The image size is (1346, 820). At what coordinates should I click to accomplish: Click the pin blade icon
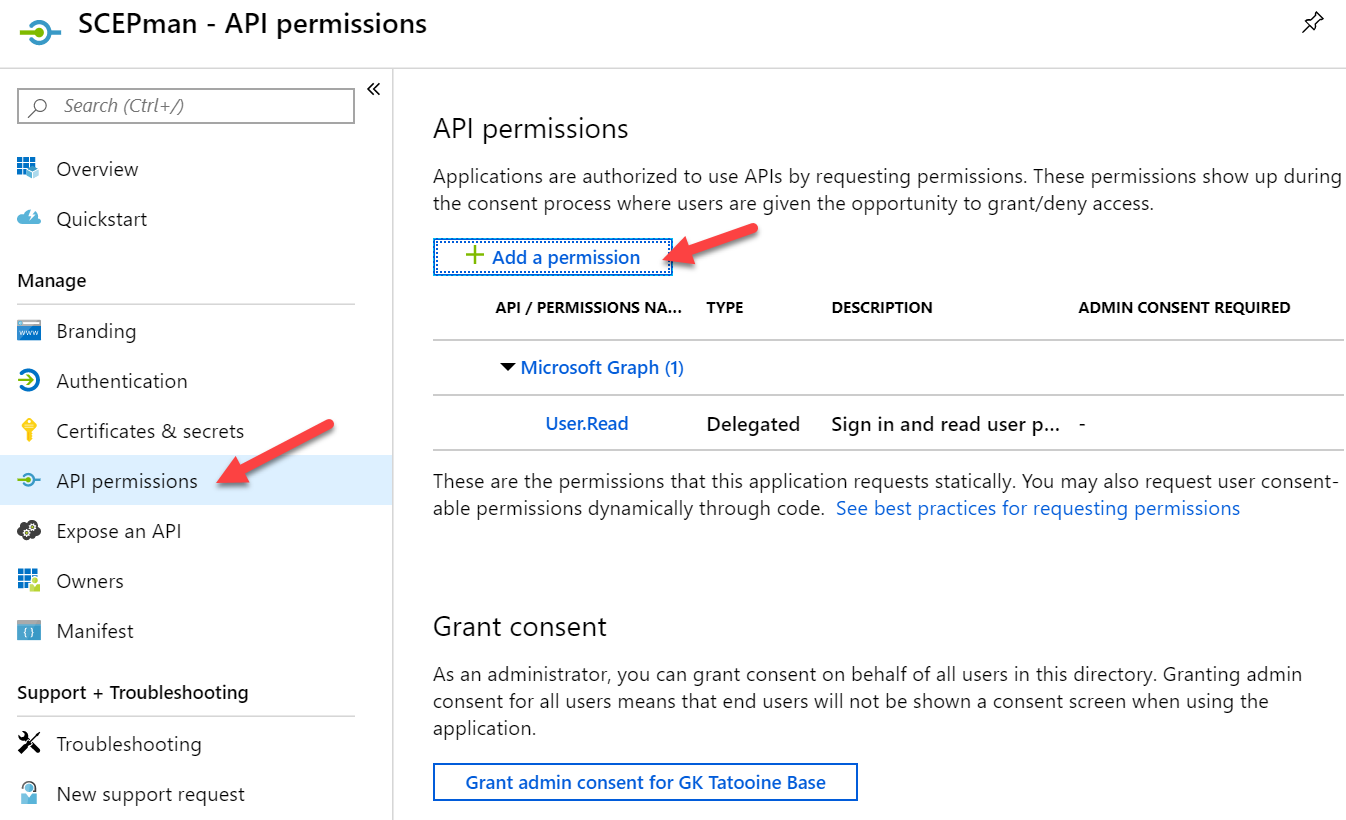pyautogui.click(x=1312, y=24)
